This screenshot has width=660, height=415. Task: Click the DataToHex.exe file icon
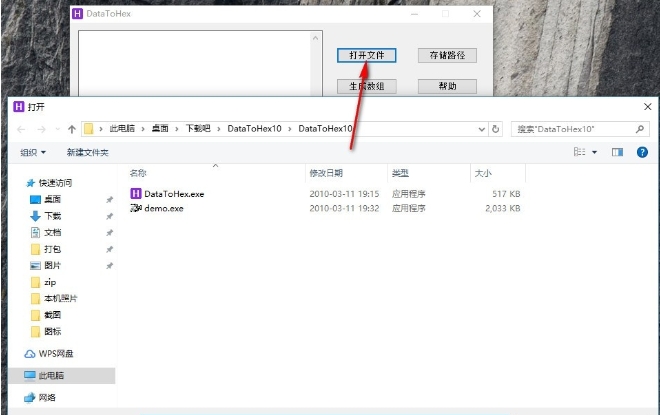136,194
